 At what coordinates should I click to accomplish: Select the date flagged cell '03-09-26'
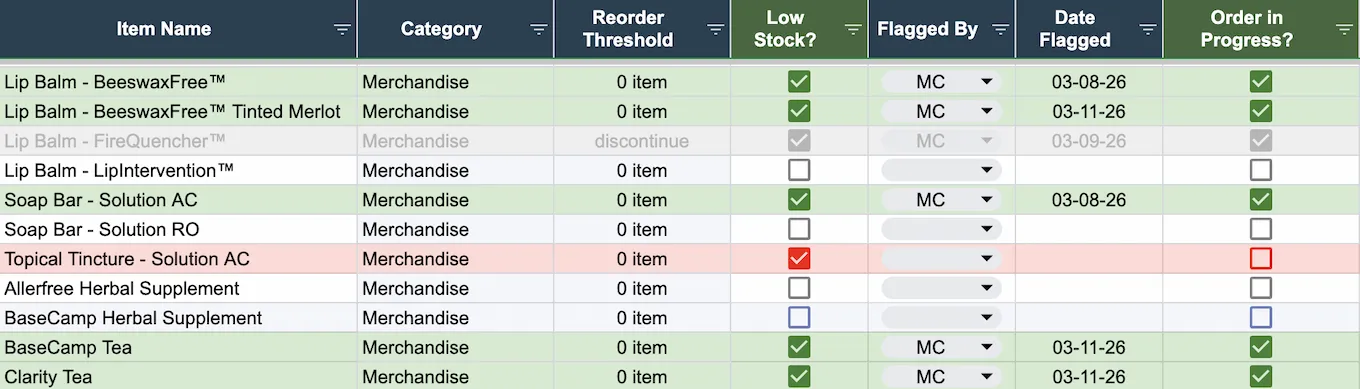point(1089,141)
